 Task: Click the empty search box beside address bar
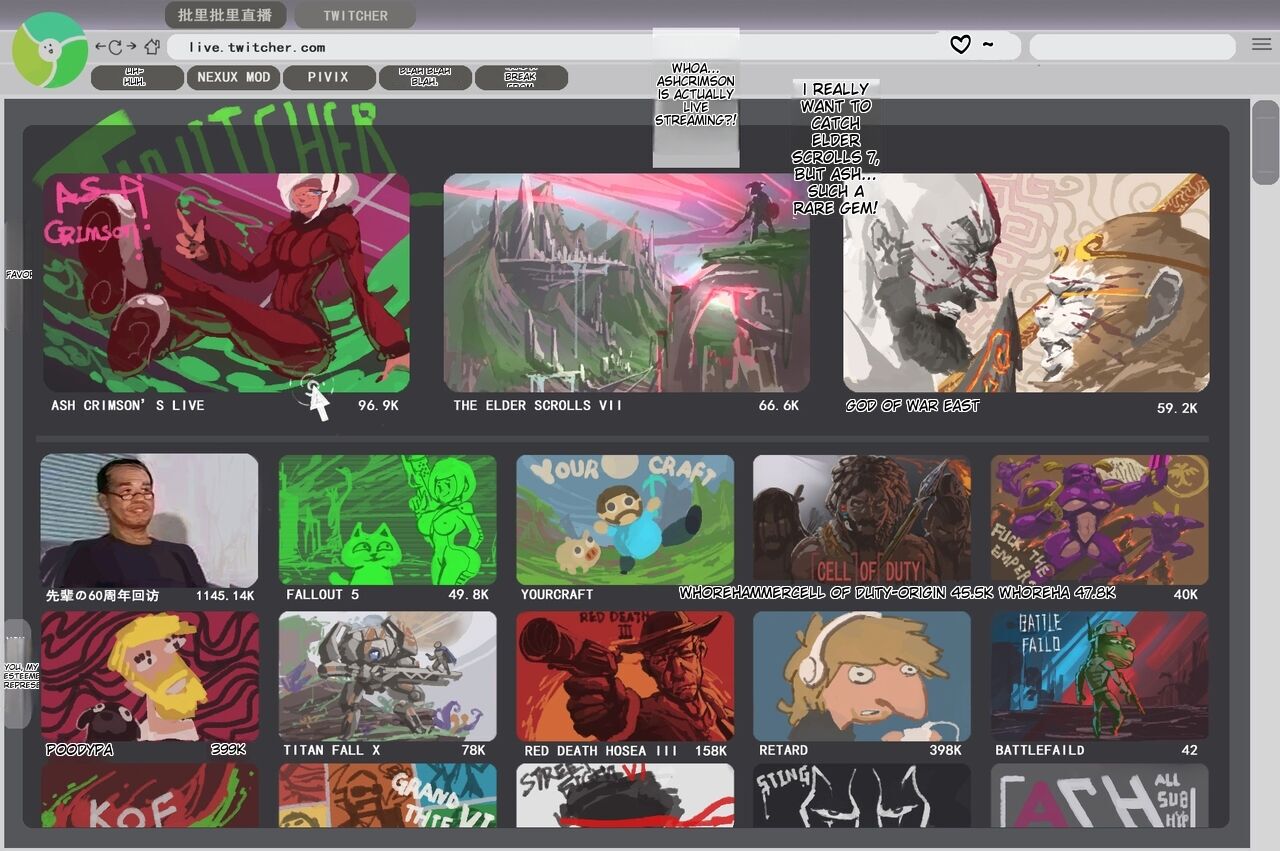pyautogui.click(x=1132, y=47)
